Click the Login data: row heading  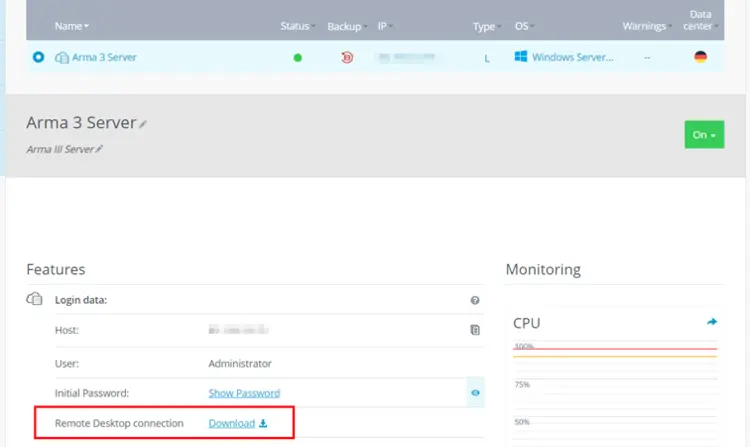pyautogui.click(x=81, y=300)
